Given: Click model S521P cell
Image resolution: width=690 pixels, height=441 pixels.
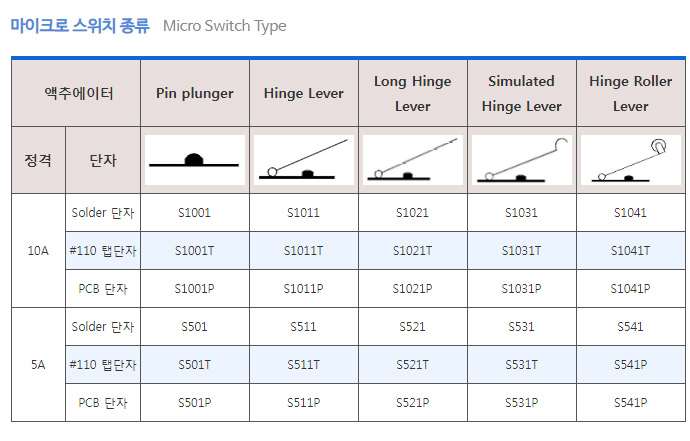Looking at the screenshot, I should coord(413,403).
